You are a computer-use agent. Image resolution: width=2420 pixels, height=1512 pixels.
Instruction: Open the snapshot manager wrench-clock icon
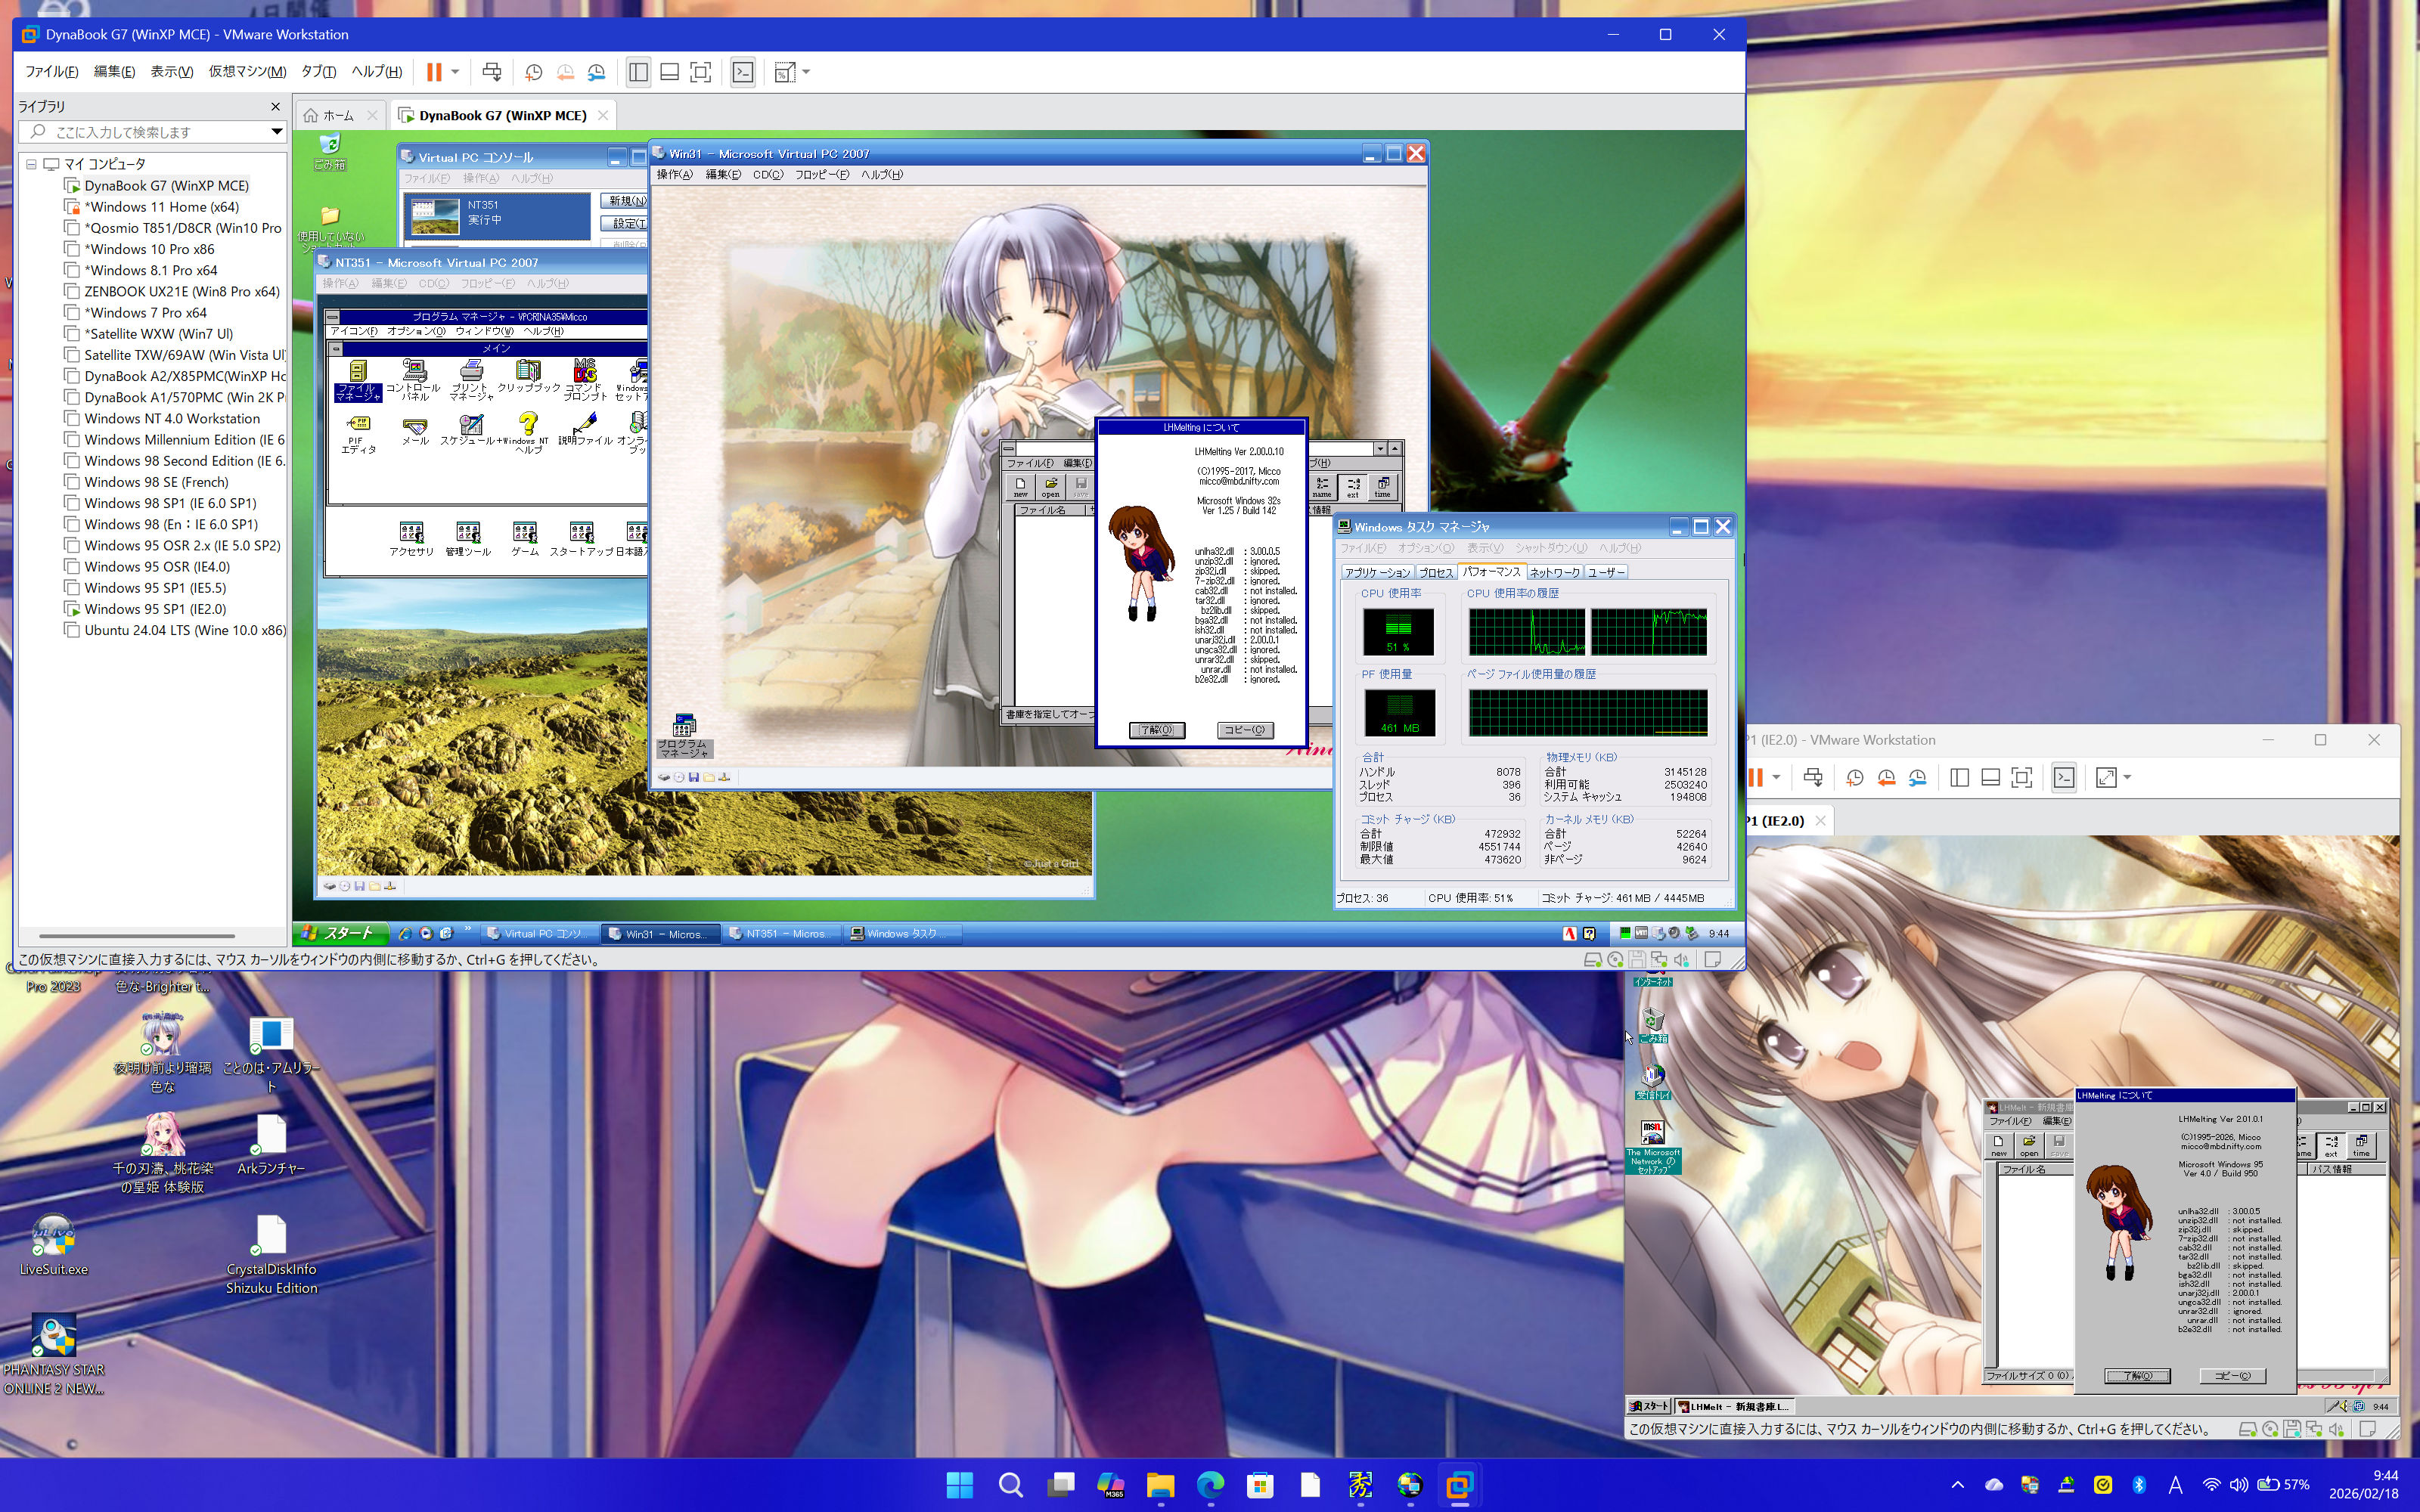pos(597,72)
